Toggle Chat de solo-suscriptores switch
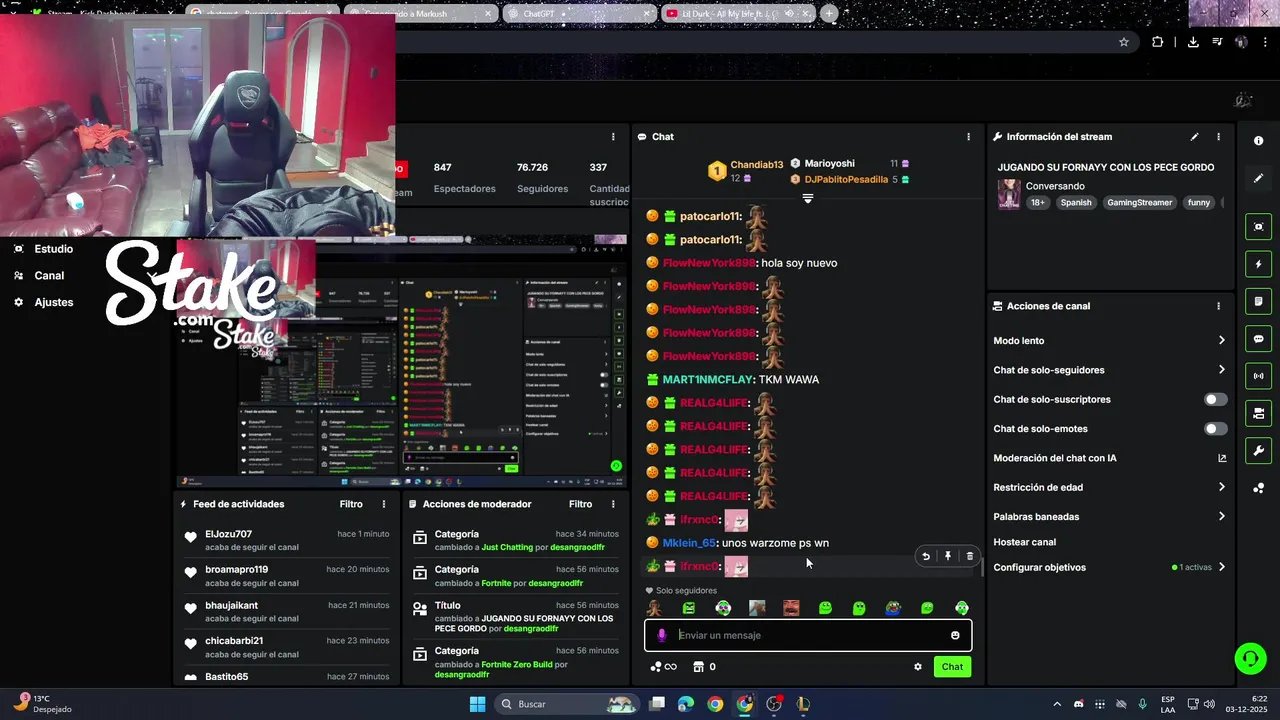Screen dimensions: 1280x720 coord(1215,399)
